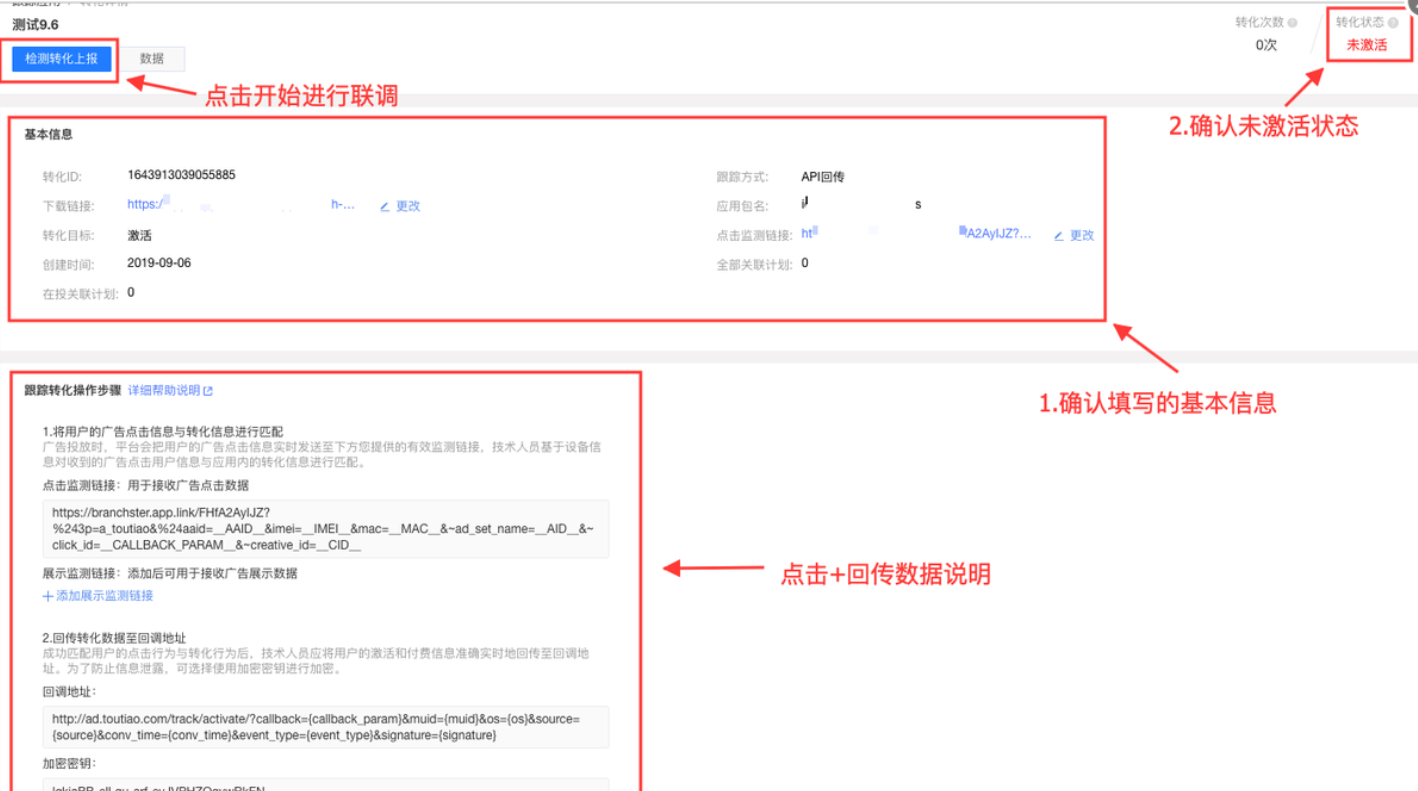
Task: Click the 检测转化上报 button
Action: pyautogui.click(x=61, y=59)
